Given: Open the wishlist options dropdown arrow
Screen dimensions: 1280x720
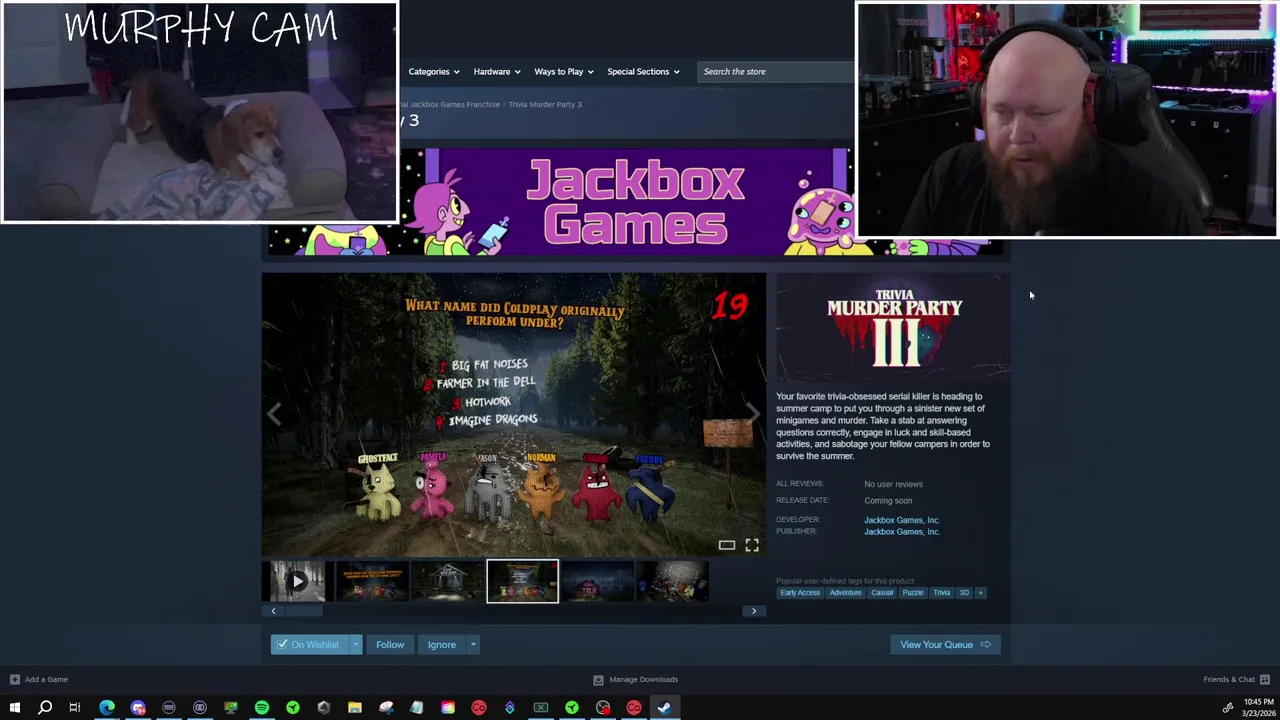Looking at the screenshot, I should (x=355, y=645).
